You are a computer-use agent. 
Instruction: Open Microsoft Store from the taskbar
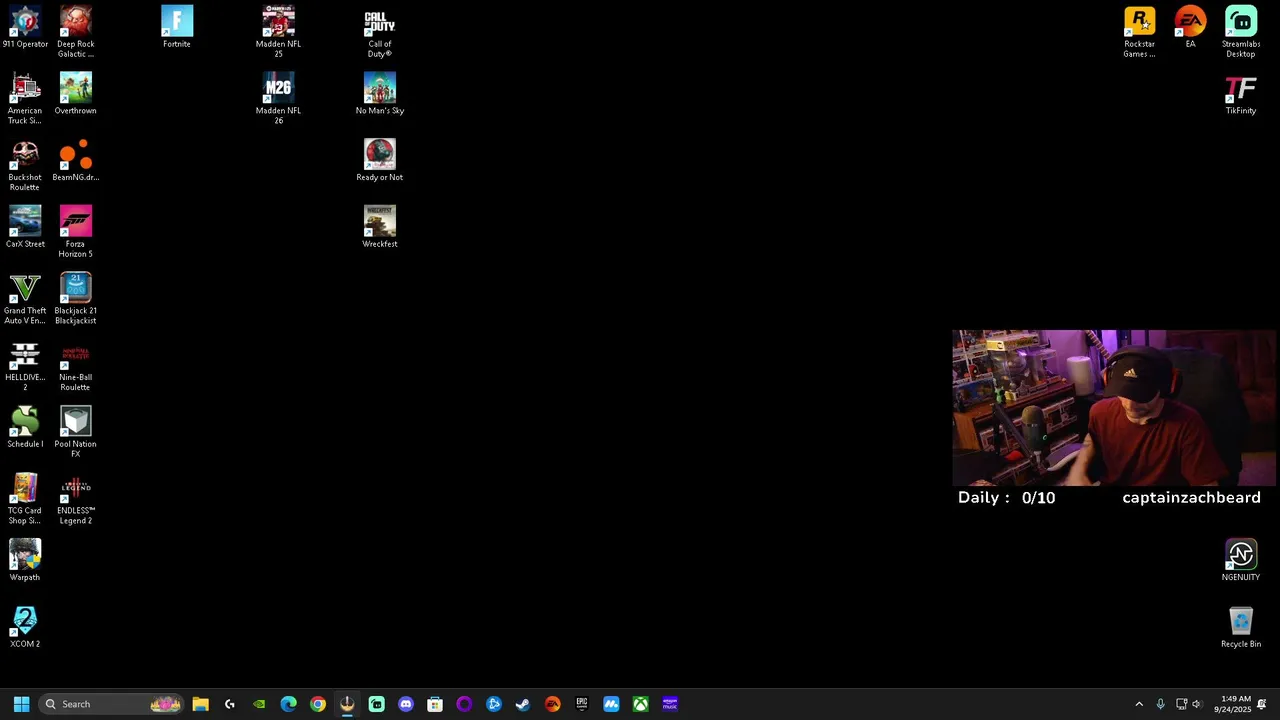point(435,704)
